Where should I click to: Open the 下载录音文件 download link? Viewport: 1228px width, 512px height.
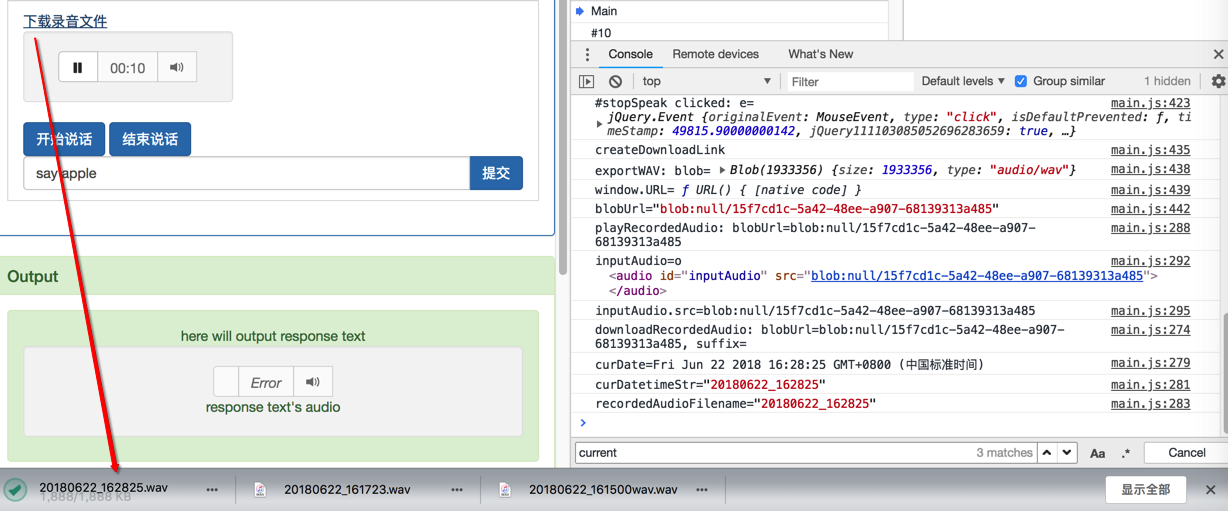(x=65, y=21)
